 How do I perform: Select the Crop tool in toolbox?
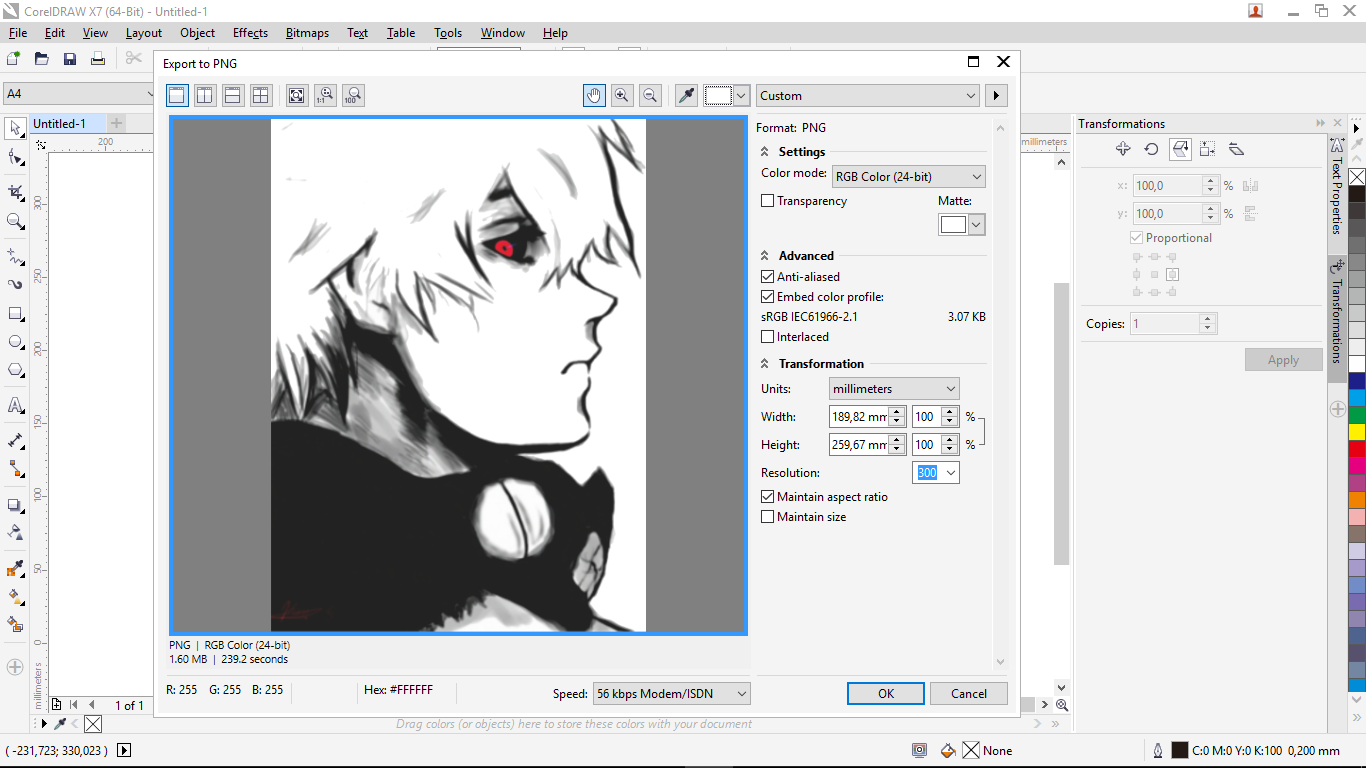tap(15, 192)
